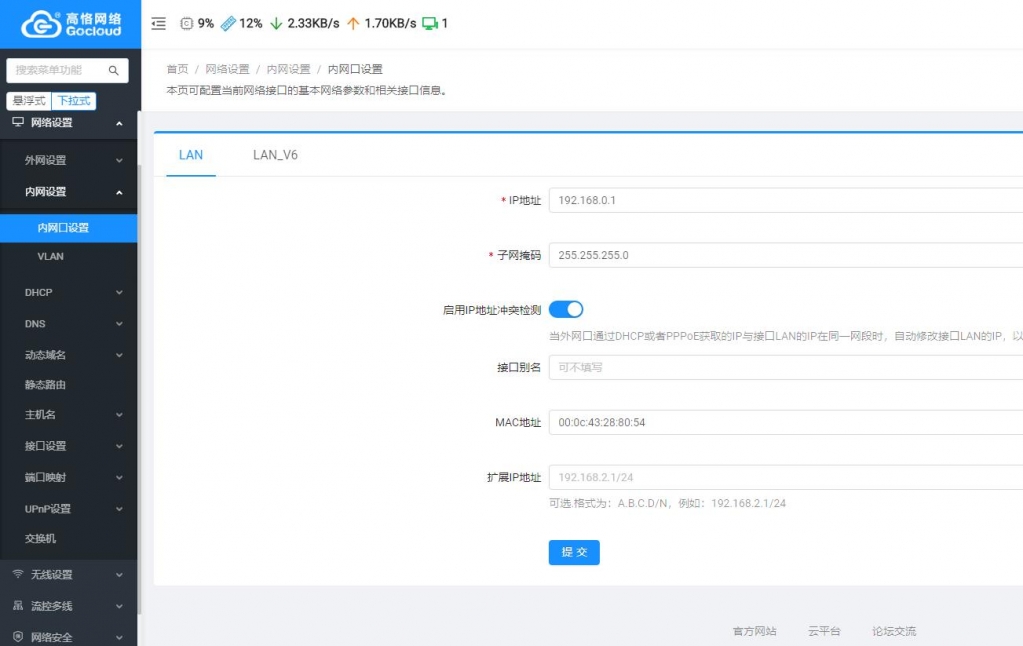This screenshot has height=646, width=1023.
Task: Collapse sidebar with the menu fold icon
Action: tap(158, 23)
